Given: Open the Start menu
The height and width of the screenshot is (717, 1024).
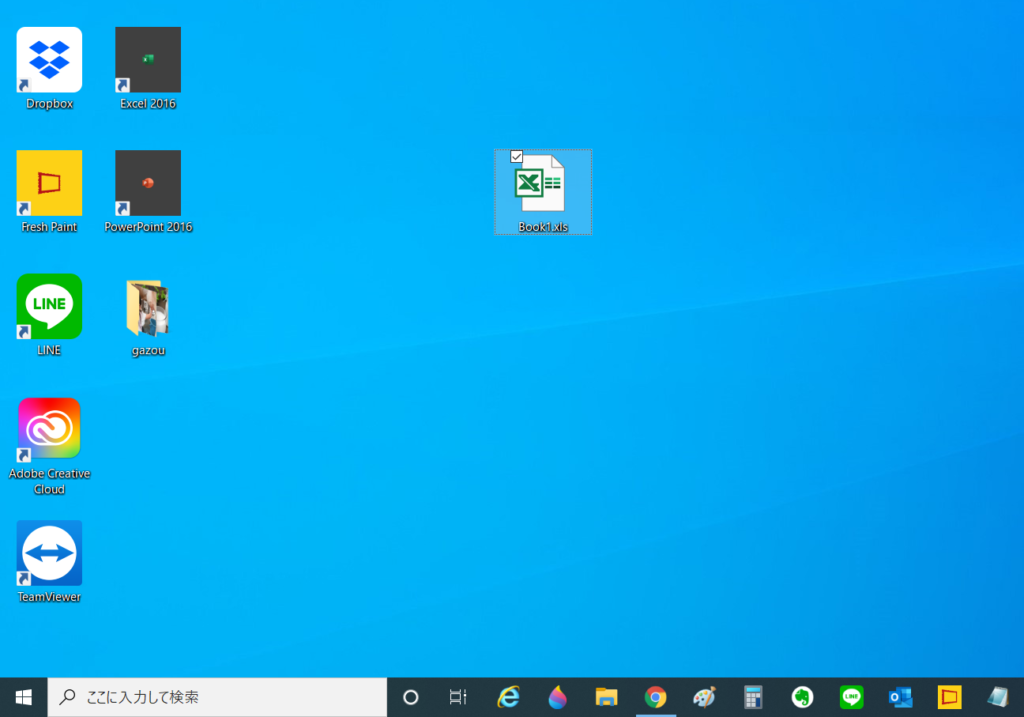Looking at the screenshot, I should tap(22, 697).
